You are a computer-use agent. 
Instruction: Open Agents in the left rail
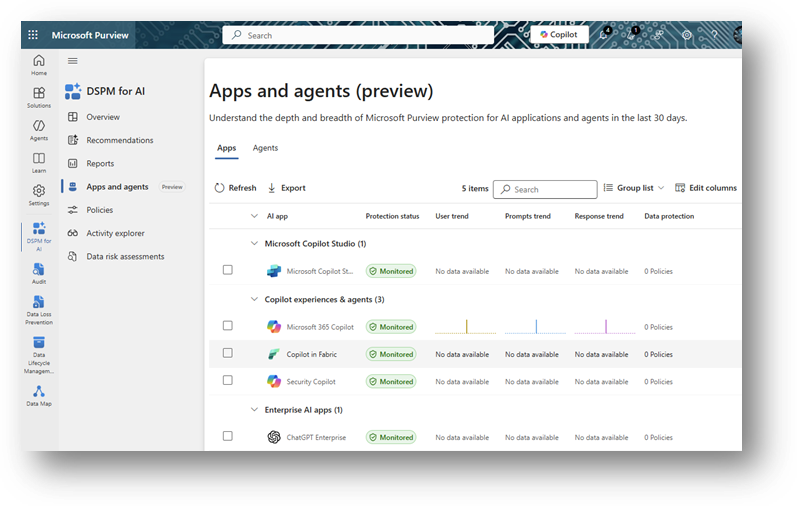(39, 130)
